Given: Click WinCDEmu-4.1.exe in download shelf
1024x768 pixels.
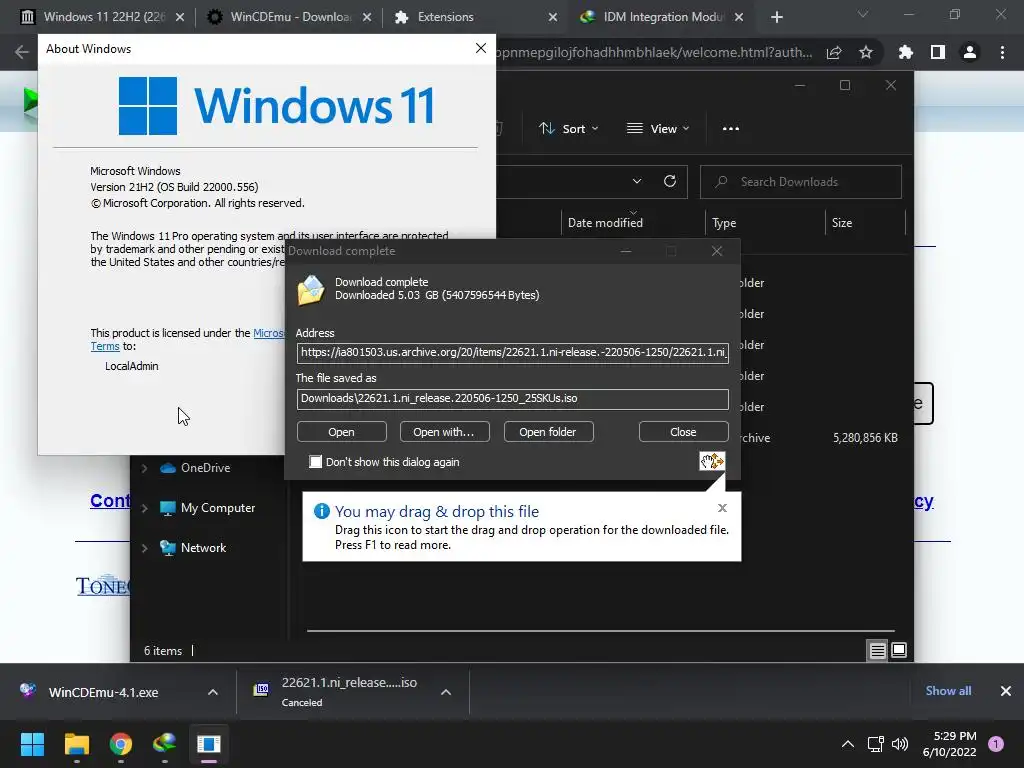Looking at the screenshot, I should click(x=103, y=692).
